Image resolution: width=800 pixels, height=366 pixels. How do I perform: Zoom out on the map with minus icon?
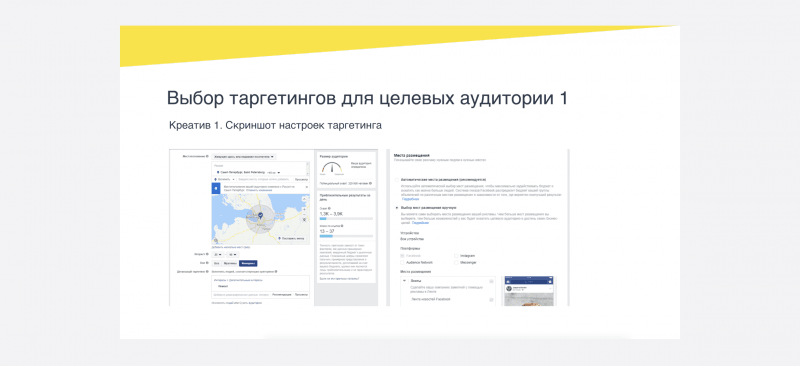coord(305,215)
